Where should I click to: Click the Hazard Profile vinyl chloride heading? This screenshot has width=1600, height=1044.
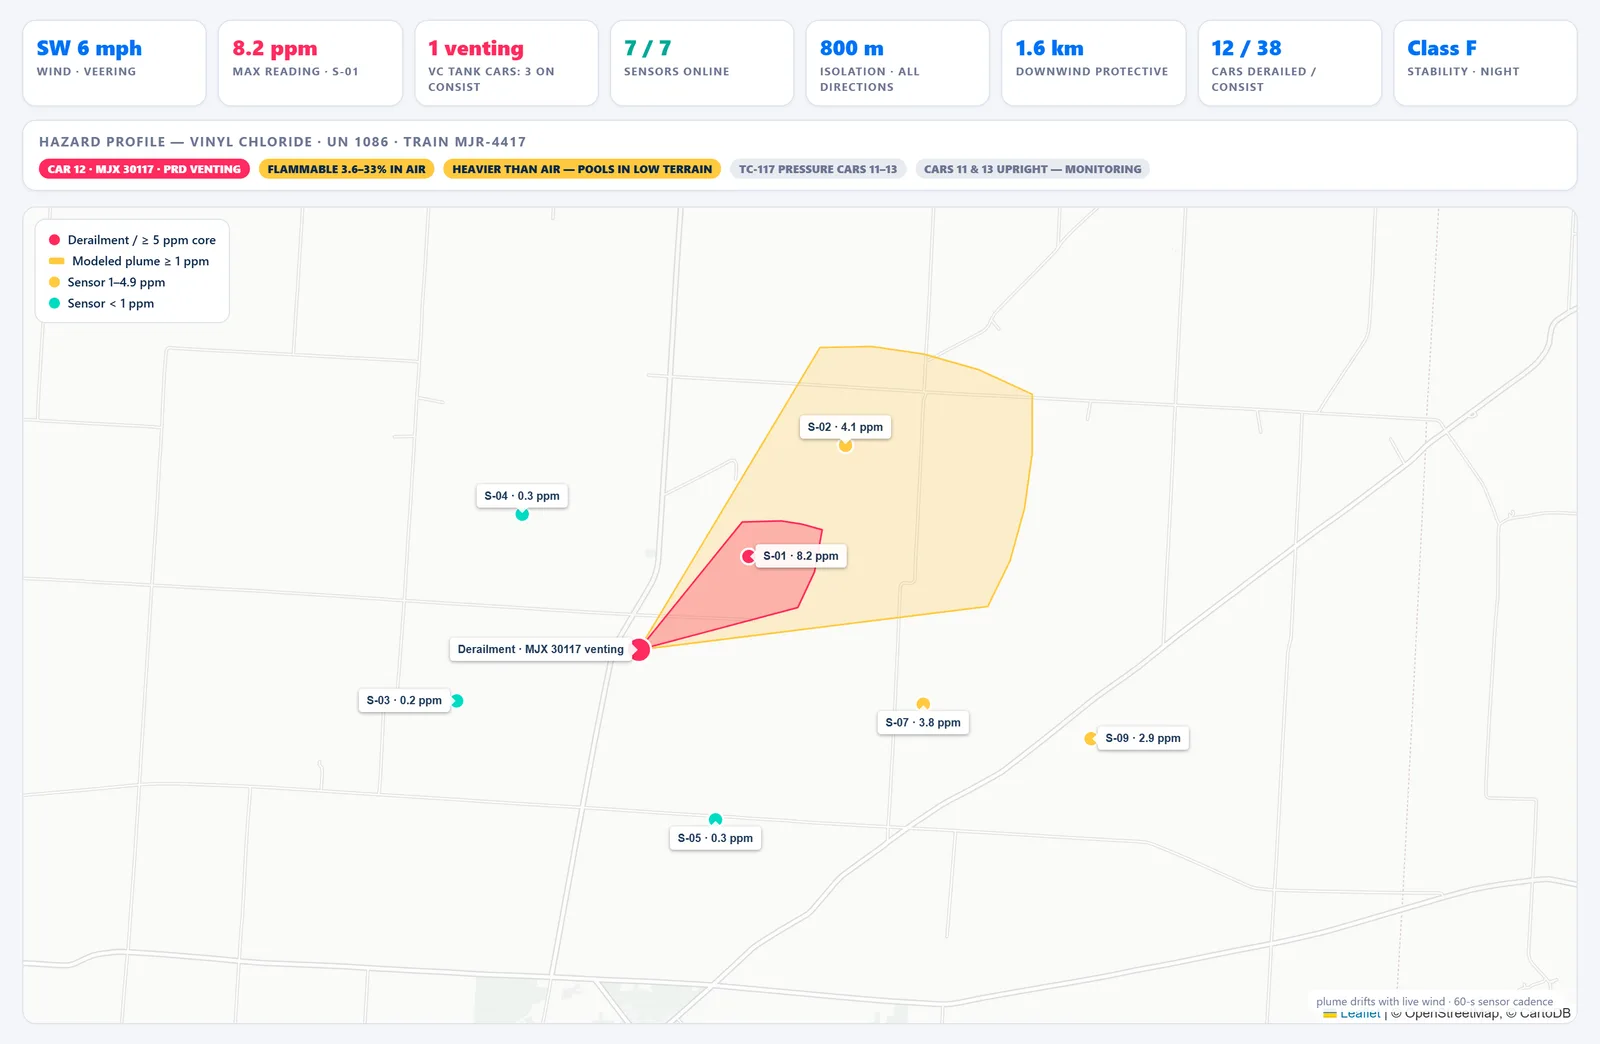coord(283,142)
